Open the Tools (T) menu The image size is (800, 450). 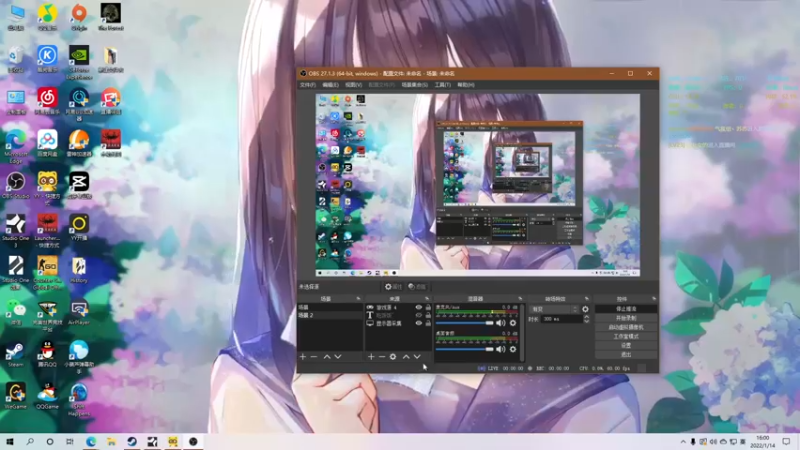442,85
